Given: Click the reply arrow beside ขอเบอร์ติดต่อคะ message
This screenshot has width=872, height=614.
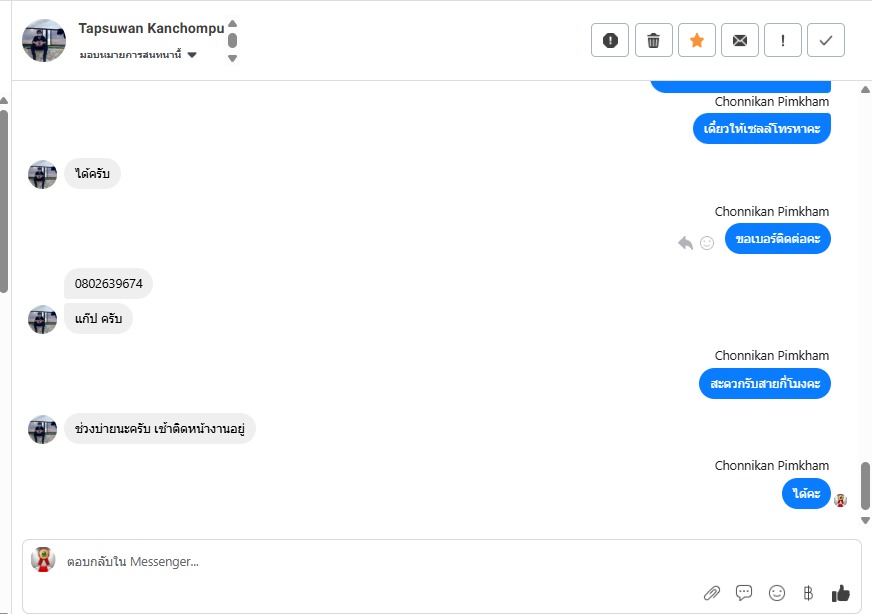Looking at the screenshot, I should [x=685, y=242].
